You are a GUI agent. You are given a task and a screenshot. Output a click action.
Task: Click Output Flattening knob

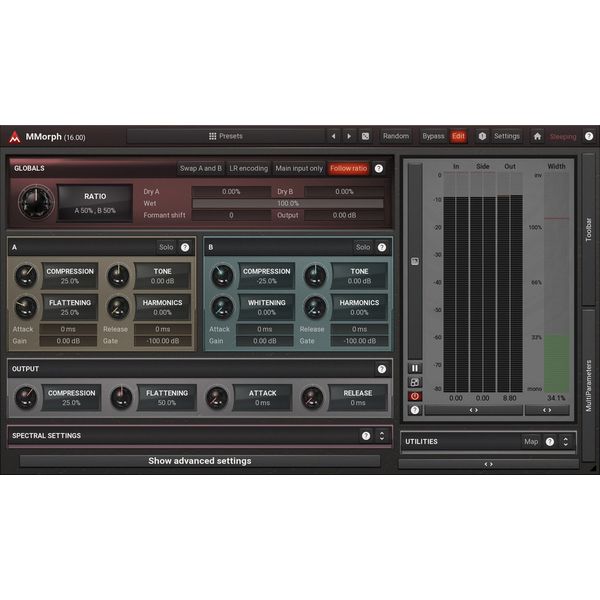(x=122, y=398)
